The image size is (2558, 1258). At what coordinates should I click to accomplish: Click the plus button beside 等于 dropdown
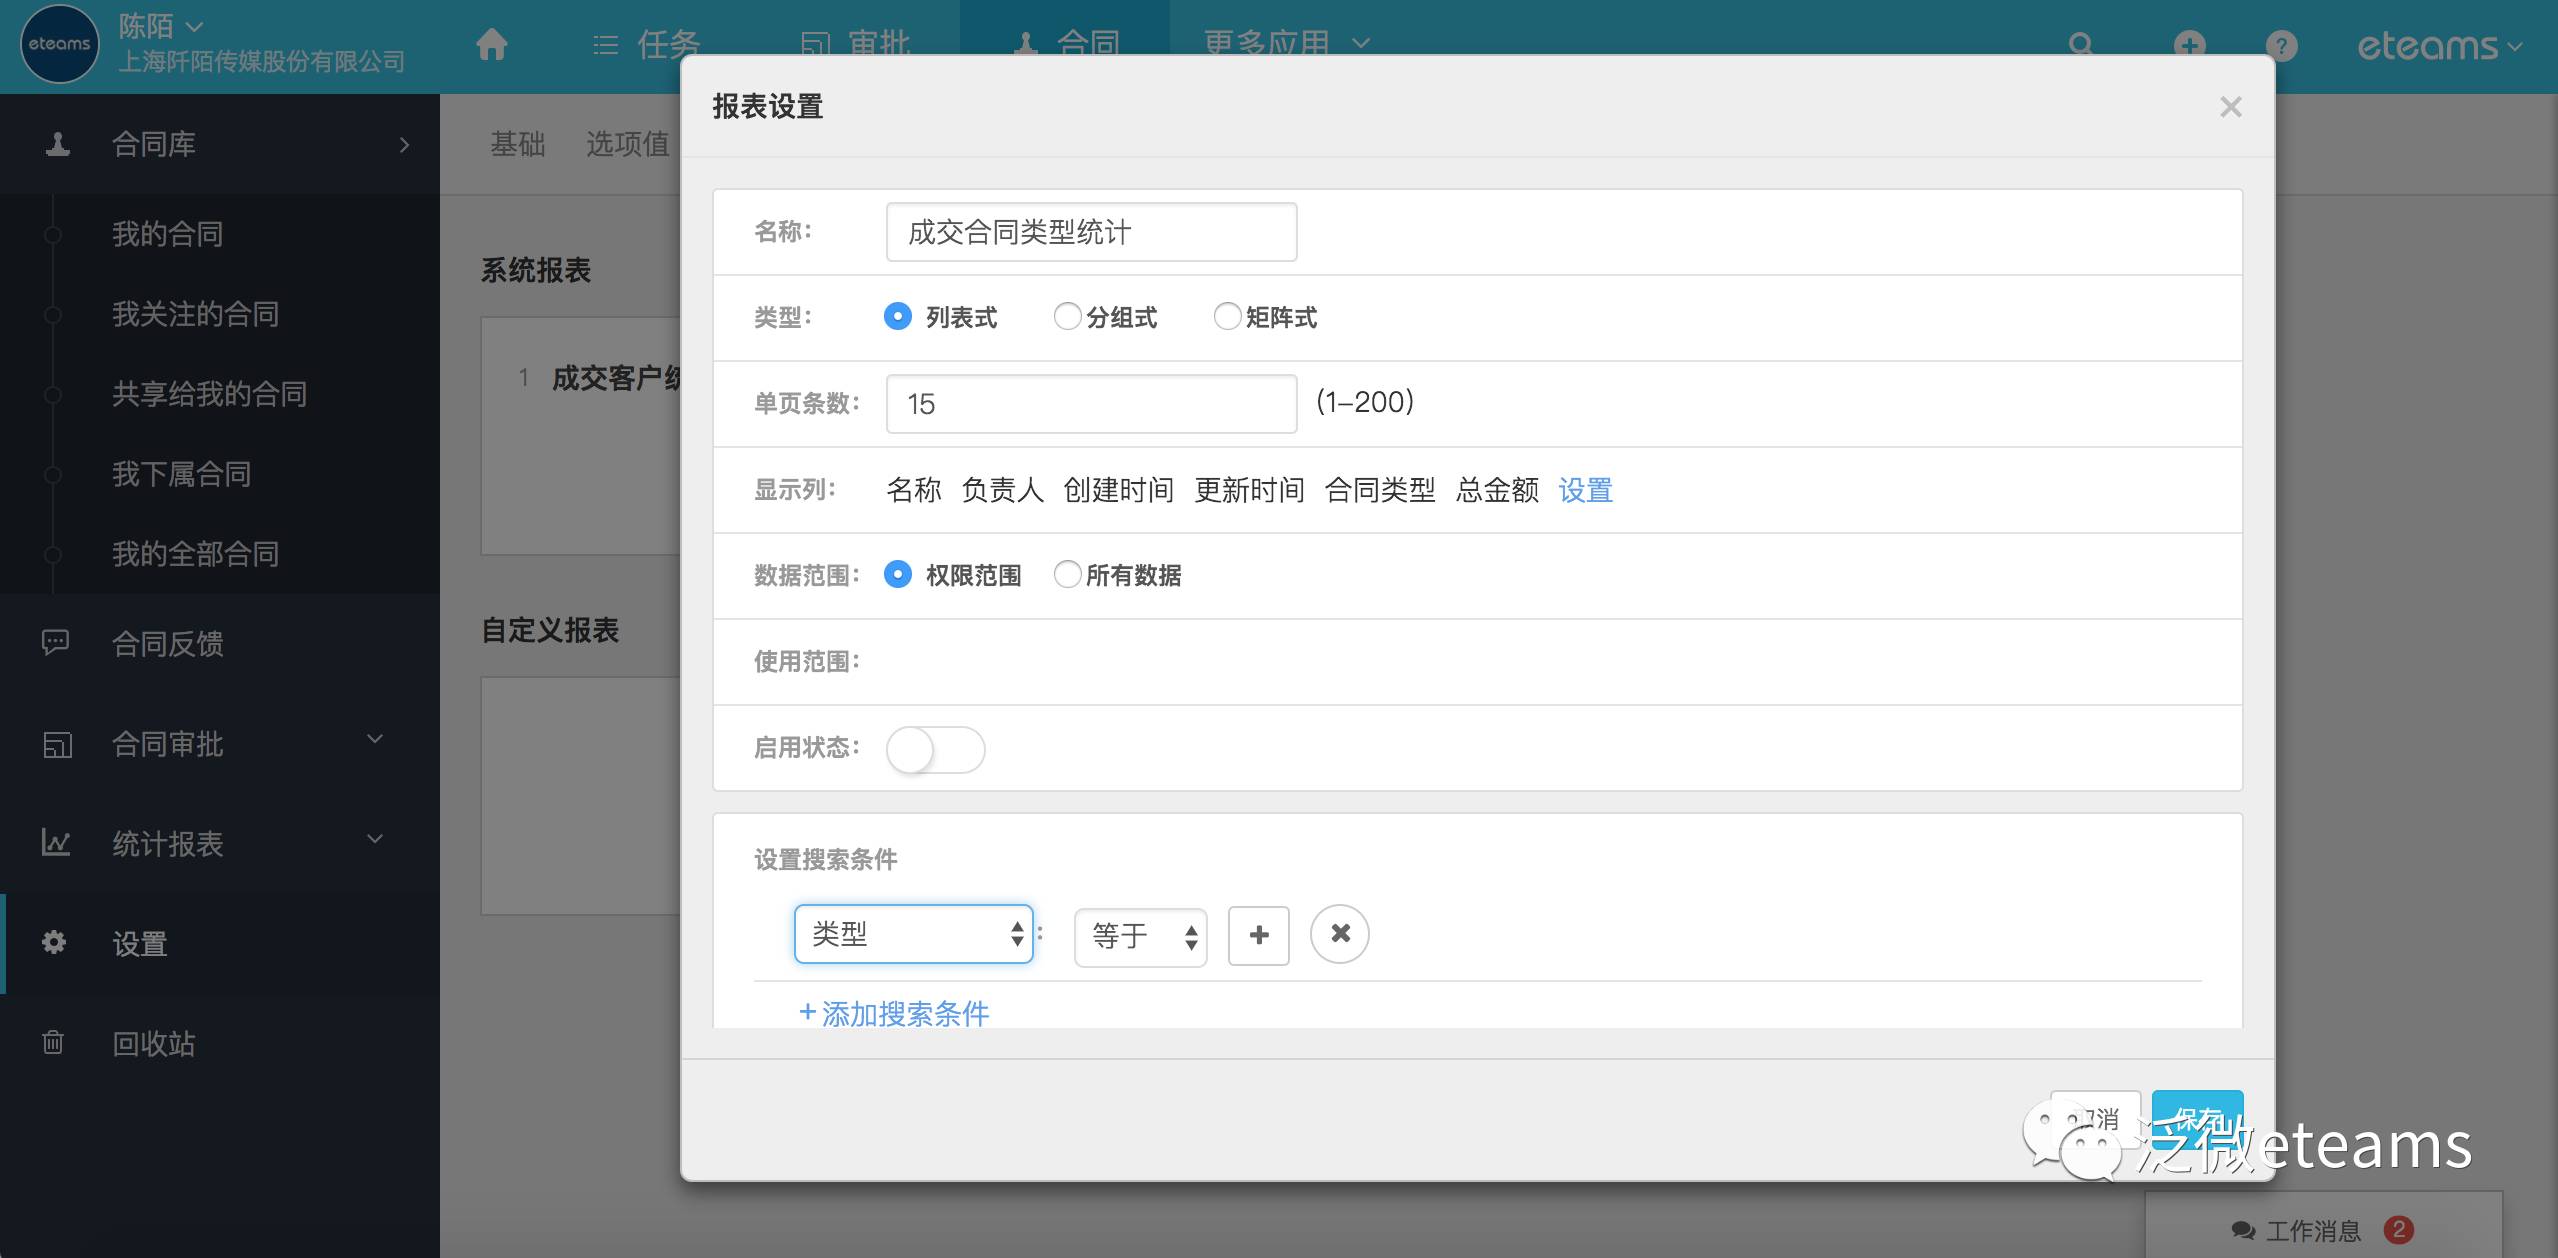point(1258,936)
